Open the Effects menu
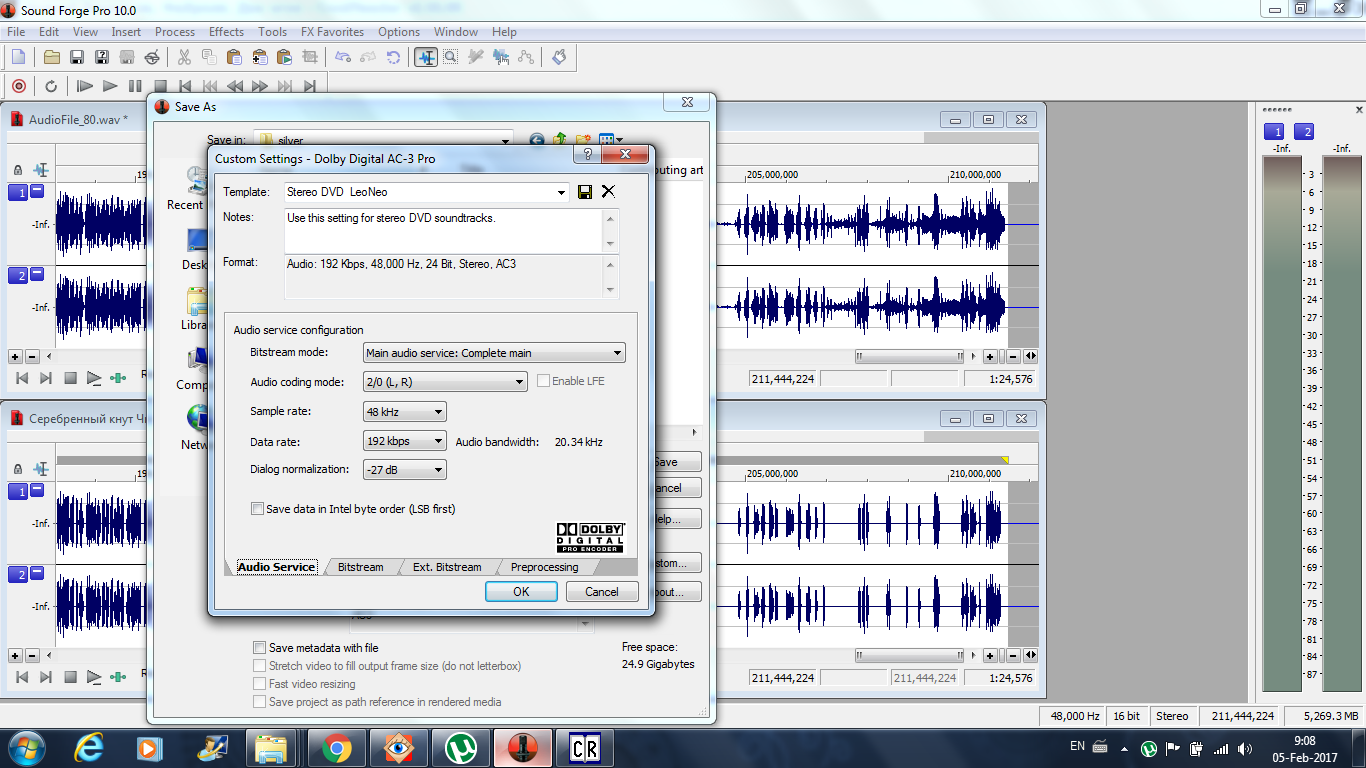Viewport: 1366px width, 768px height. [x=226, y=32]
